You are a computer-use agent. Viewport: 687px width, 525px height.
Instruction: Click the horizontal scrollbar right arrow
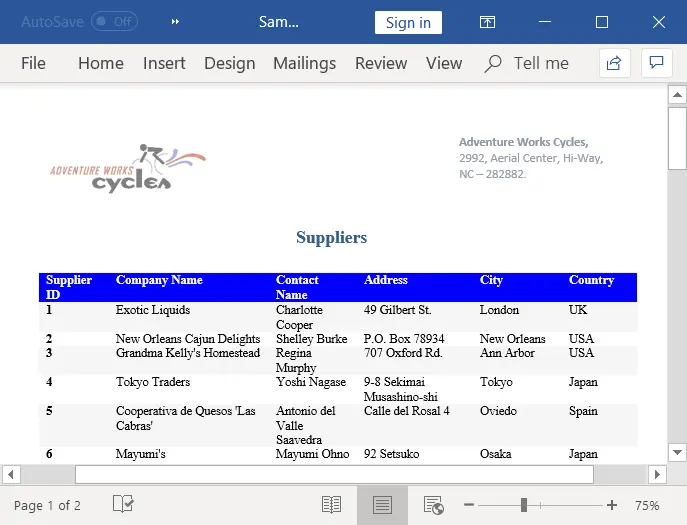click(x=657, y=474)
